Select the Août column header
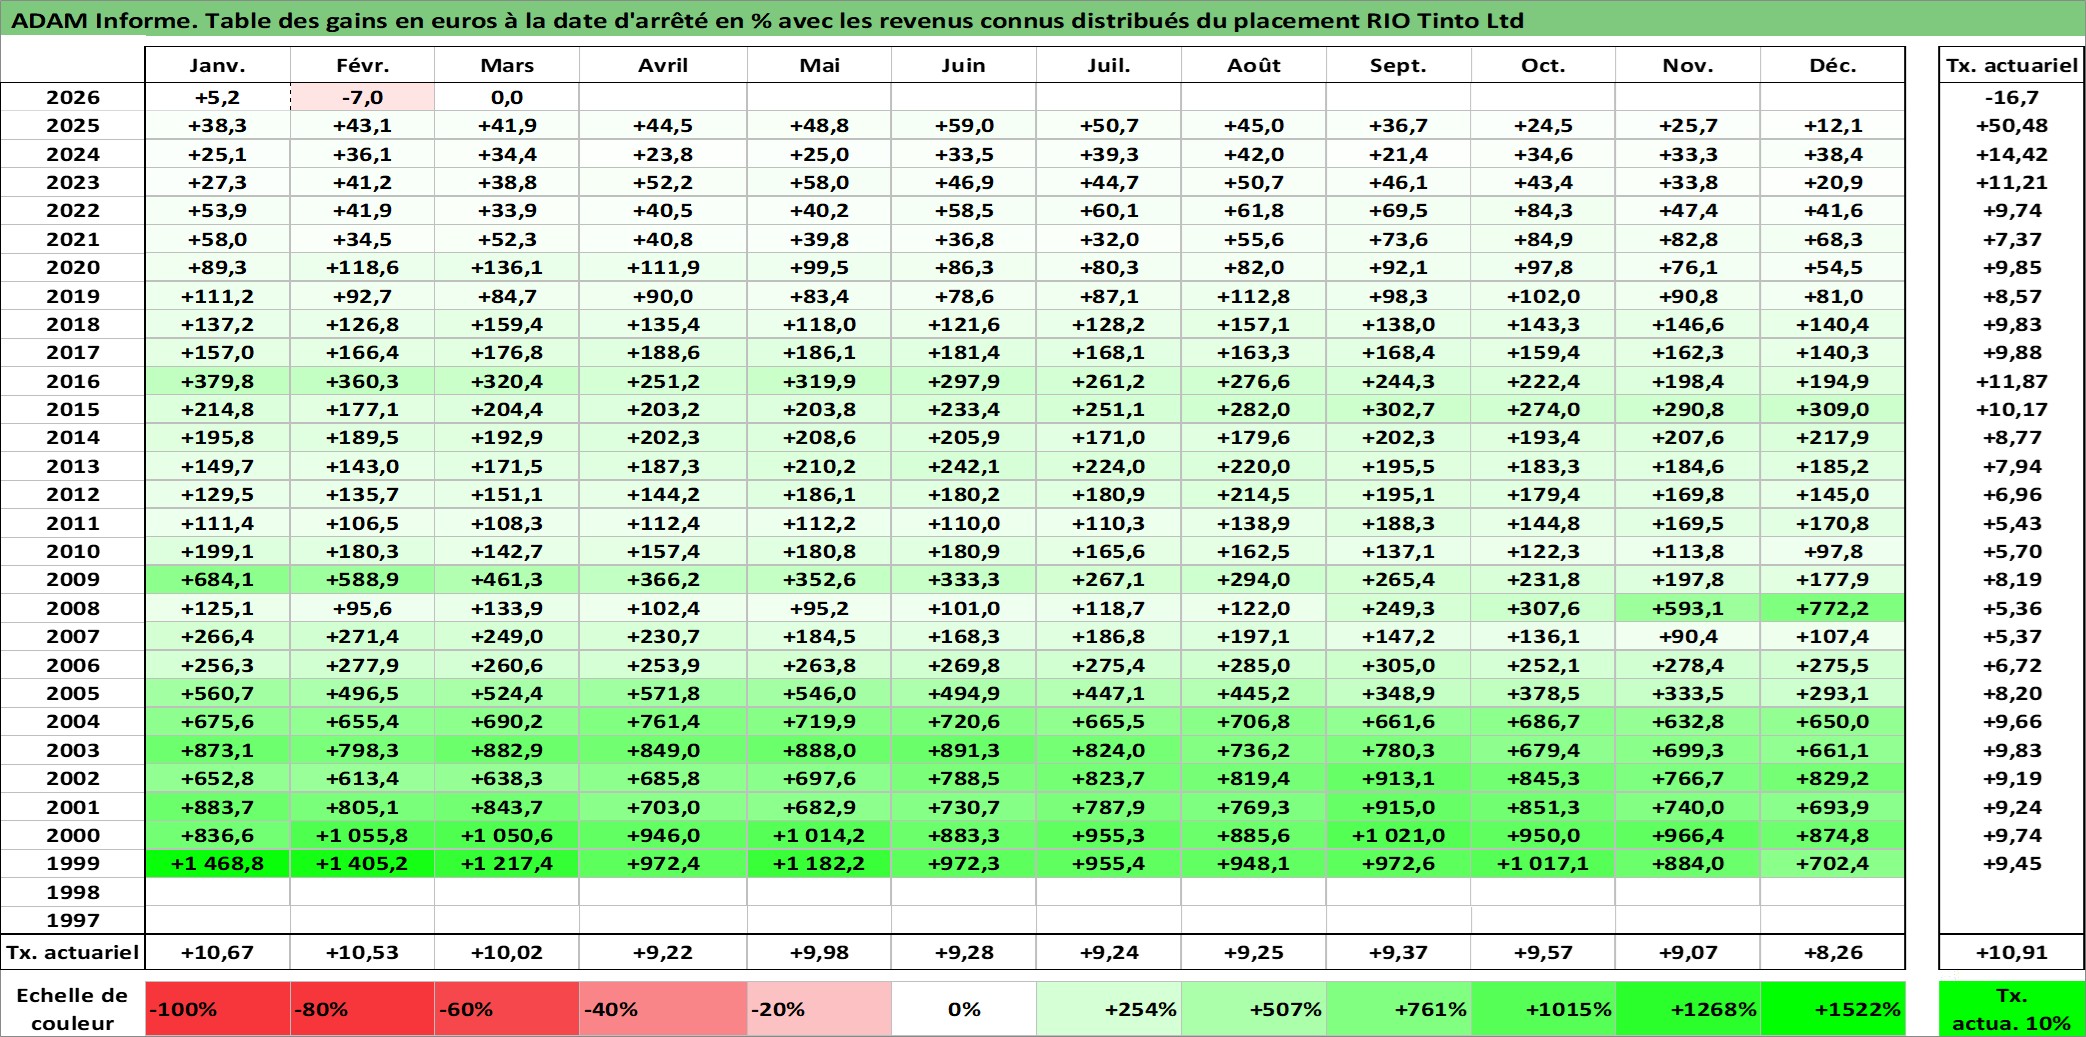This screenshot has width=2086, height=1037. (x=1254, y=66)
